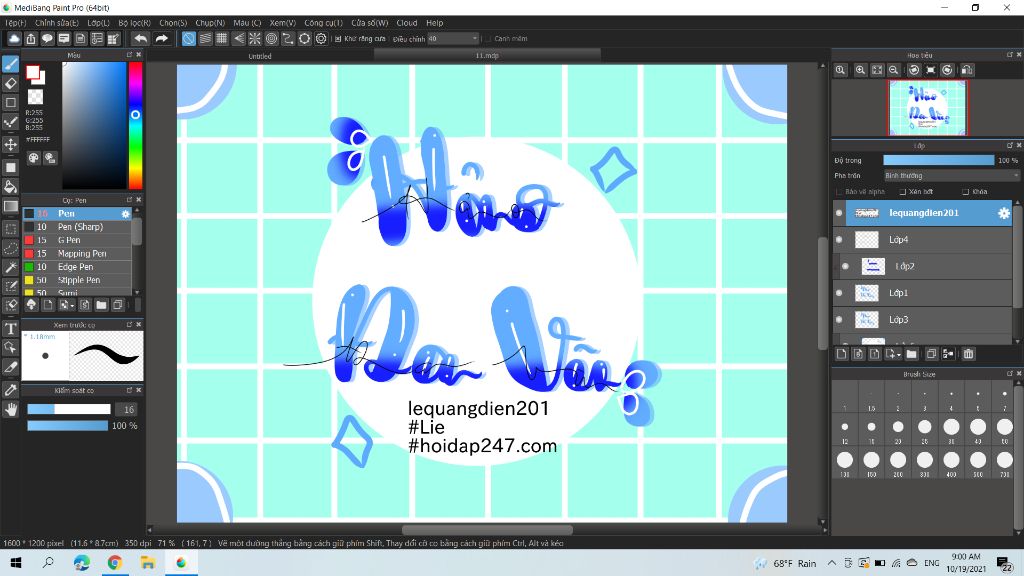Image resolution: width=1024 pixels, height=576 pixels.
Task: Click the foreground color swatch
Action: coord(33,72)
